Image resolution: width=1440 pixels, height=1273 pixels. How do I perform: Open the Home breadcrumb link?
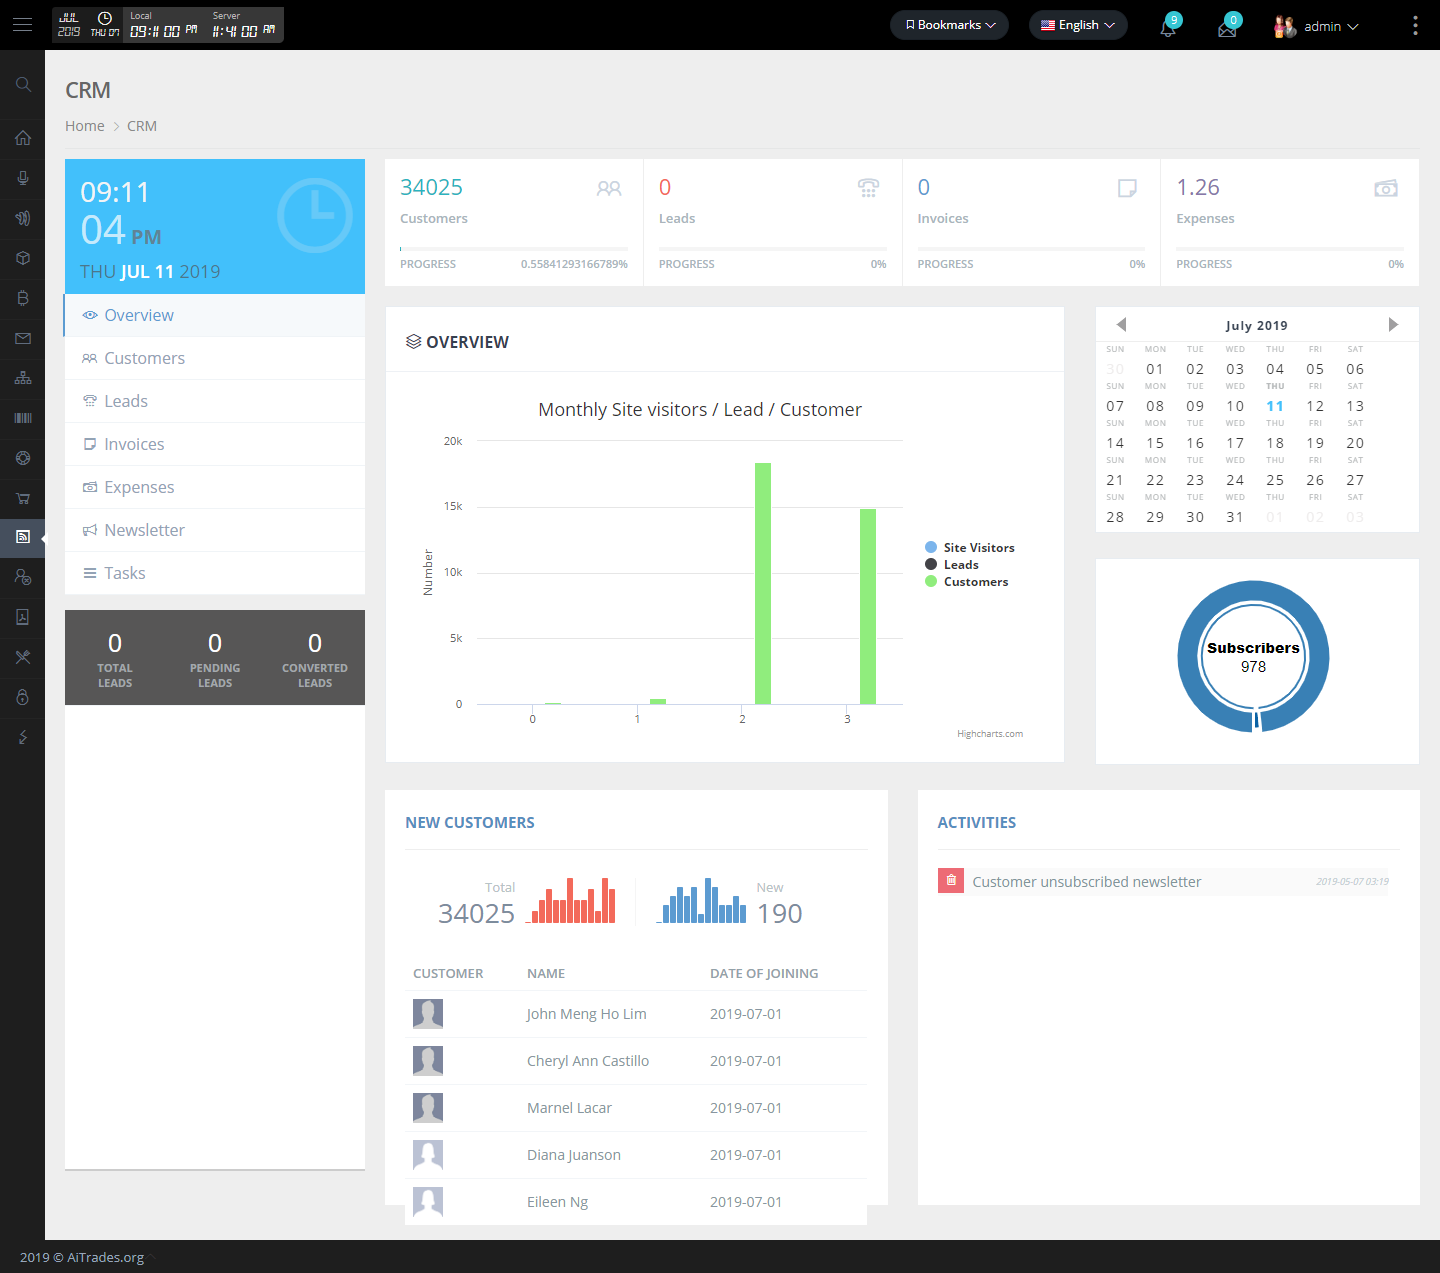click(84, 125)
